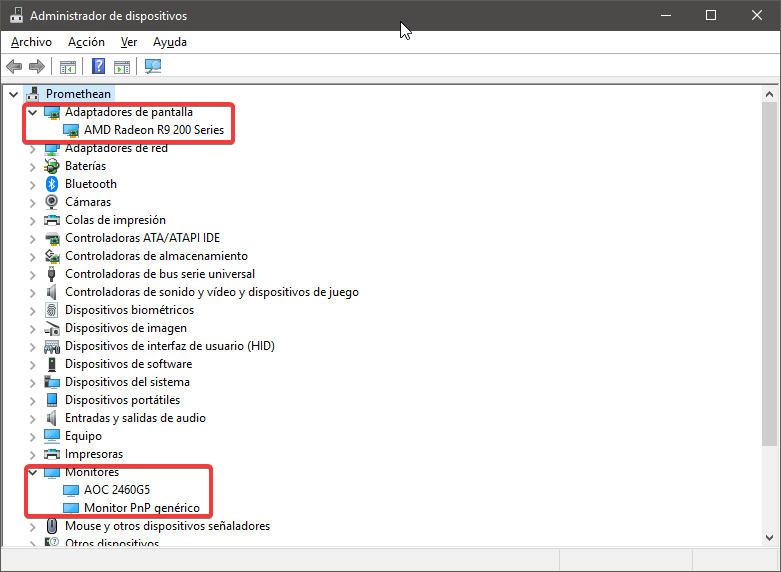
Task: Open the Ayuda menu
Action: [x=170, y=42]
